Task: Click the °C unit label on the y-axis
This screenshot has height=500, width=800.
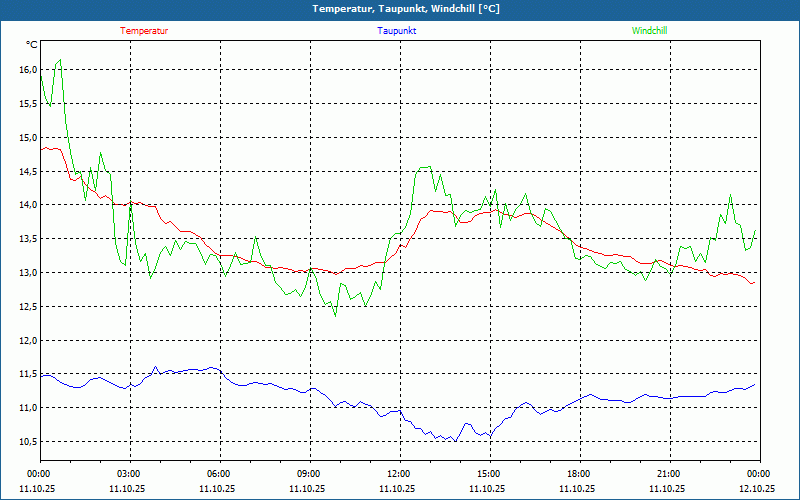Action: tap(32, 45)
